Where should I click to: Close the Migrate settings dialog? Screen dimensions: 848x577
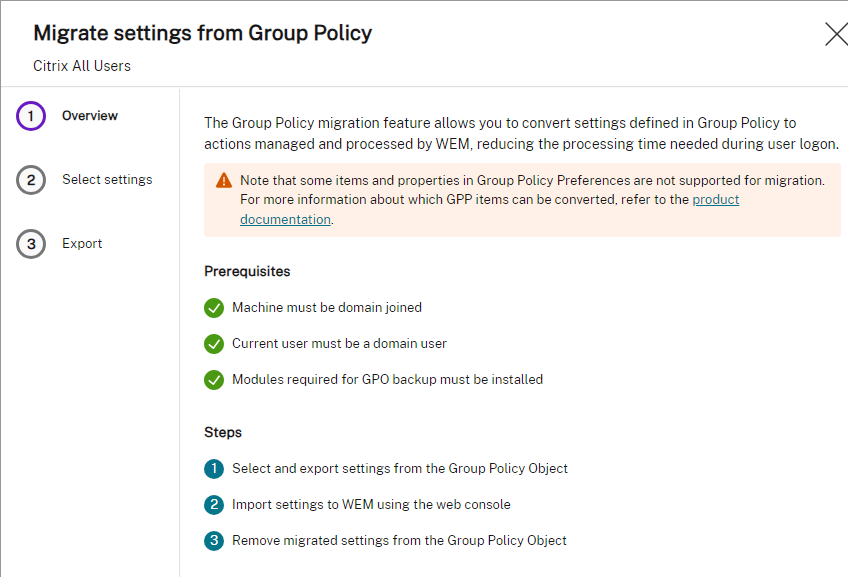pos(836,34)
